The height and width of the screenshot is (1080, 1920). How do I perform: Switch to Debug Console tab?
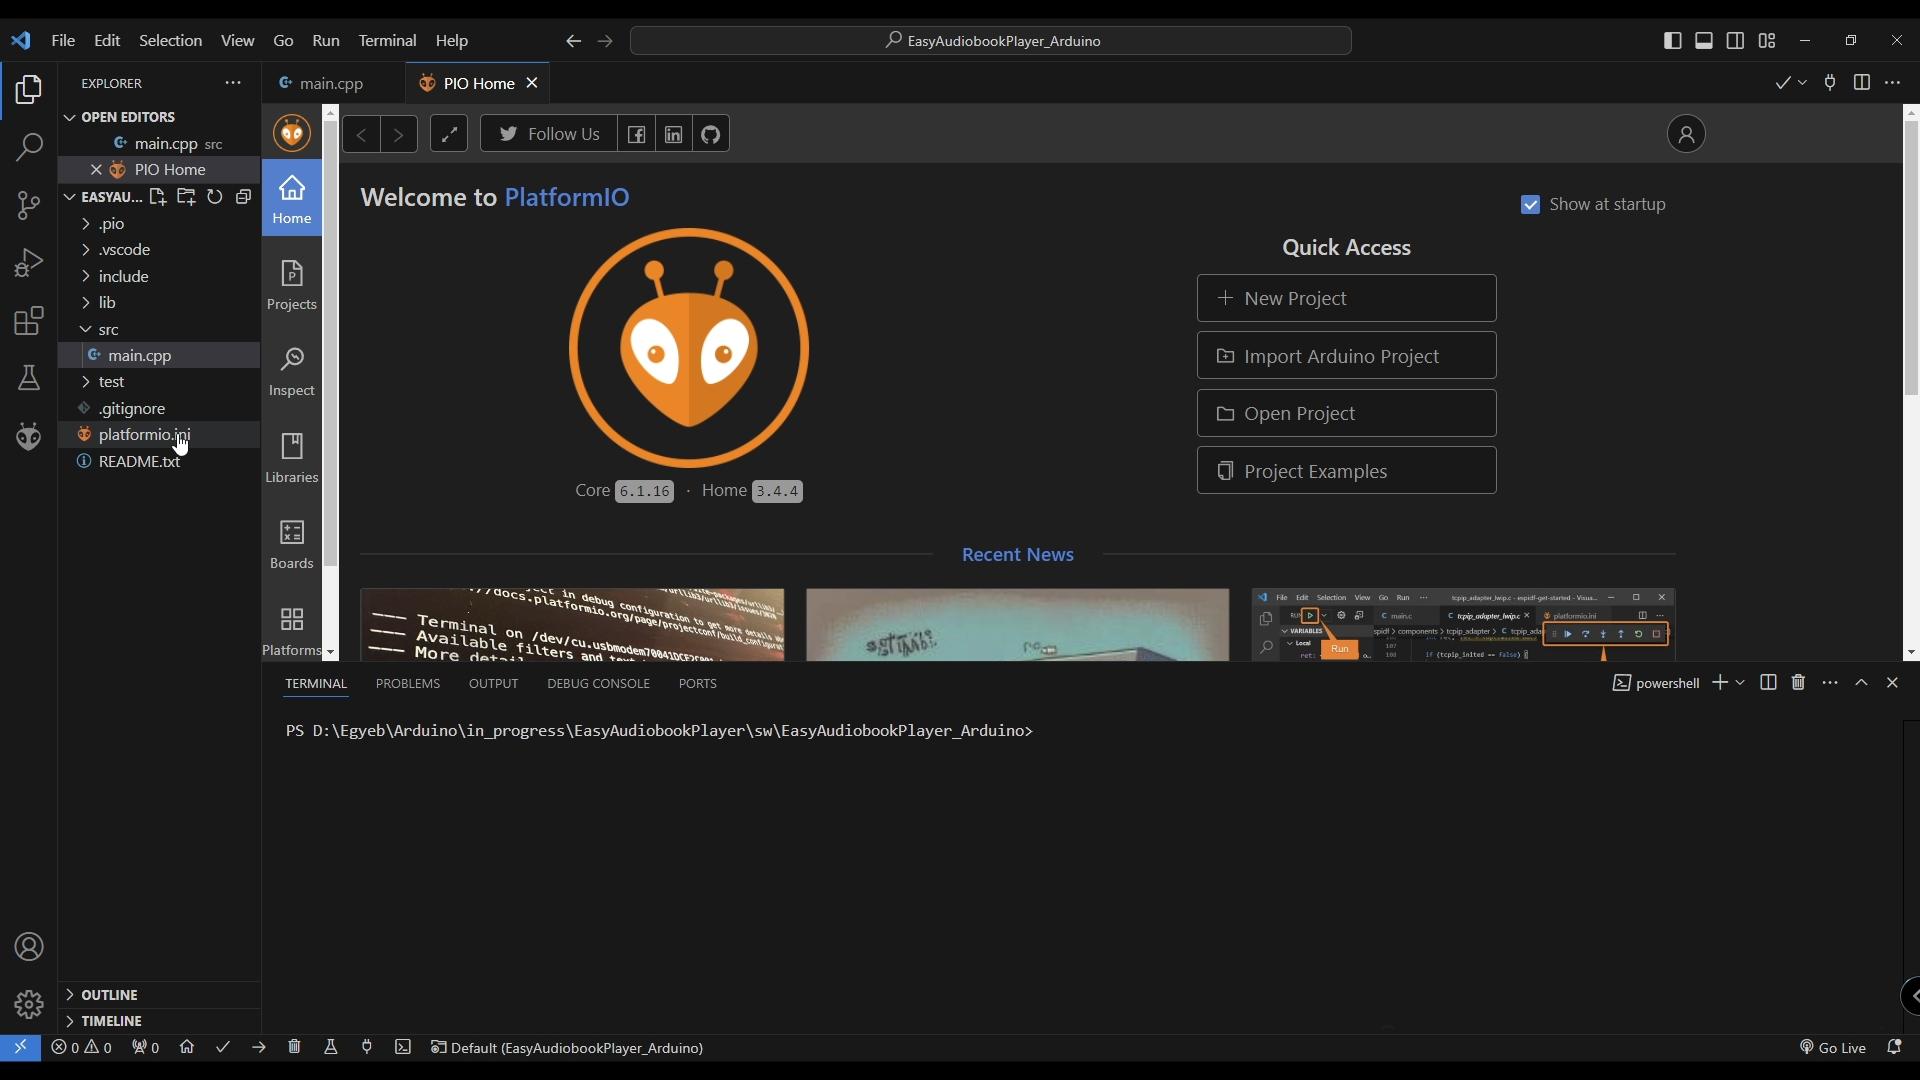click(598, 684)
